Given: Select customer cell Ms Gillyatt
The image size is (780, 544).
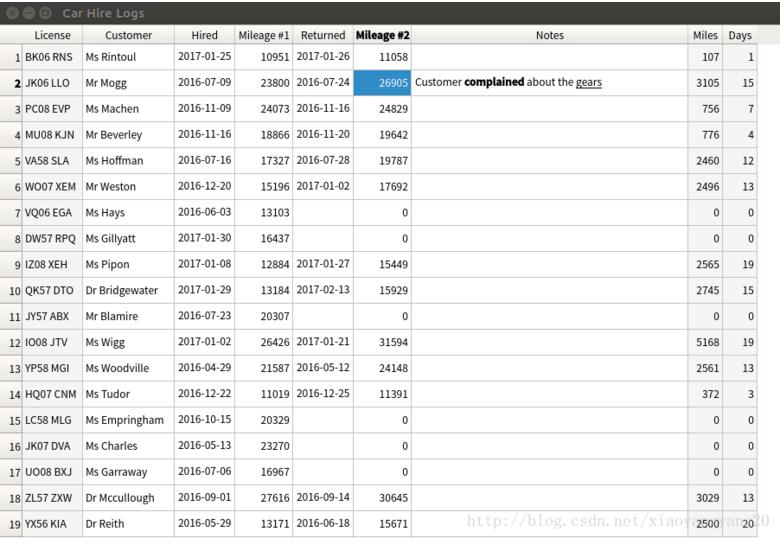Looking at the screenshot, I should pyautogui.click(x=128, y=238).
